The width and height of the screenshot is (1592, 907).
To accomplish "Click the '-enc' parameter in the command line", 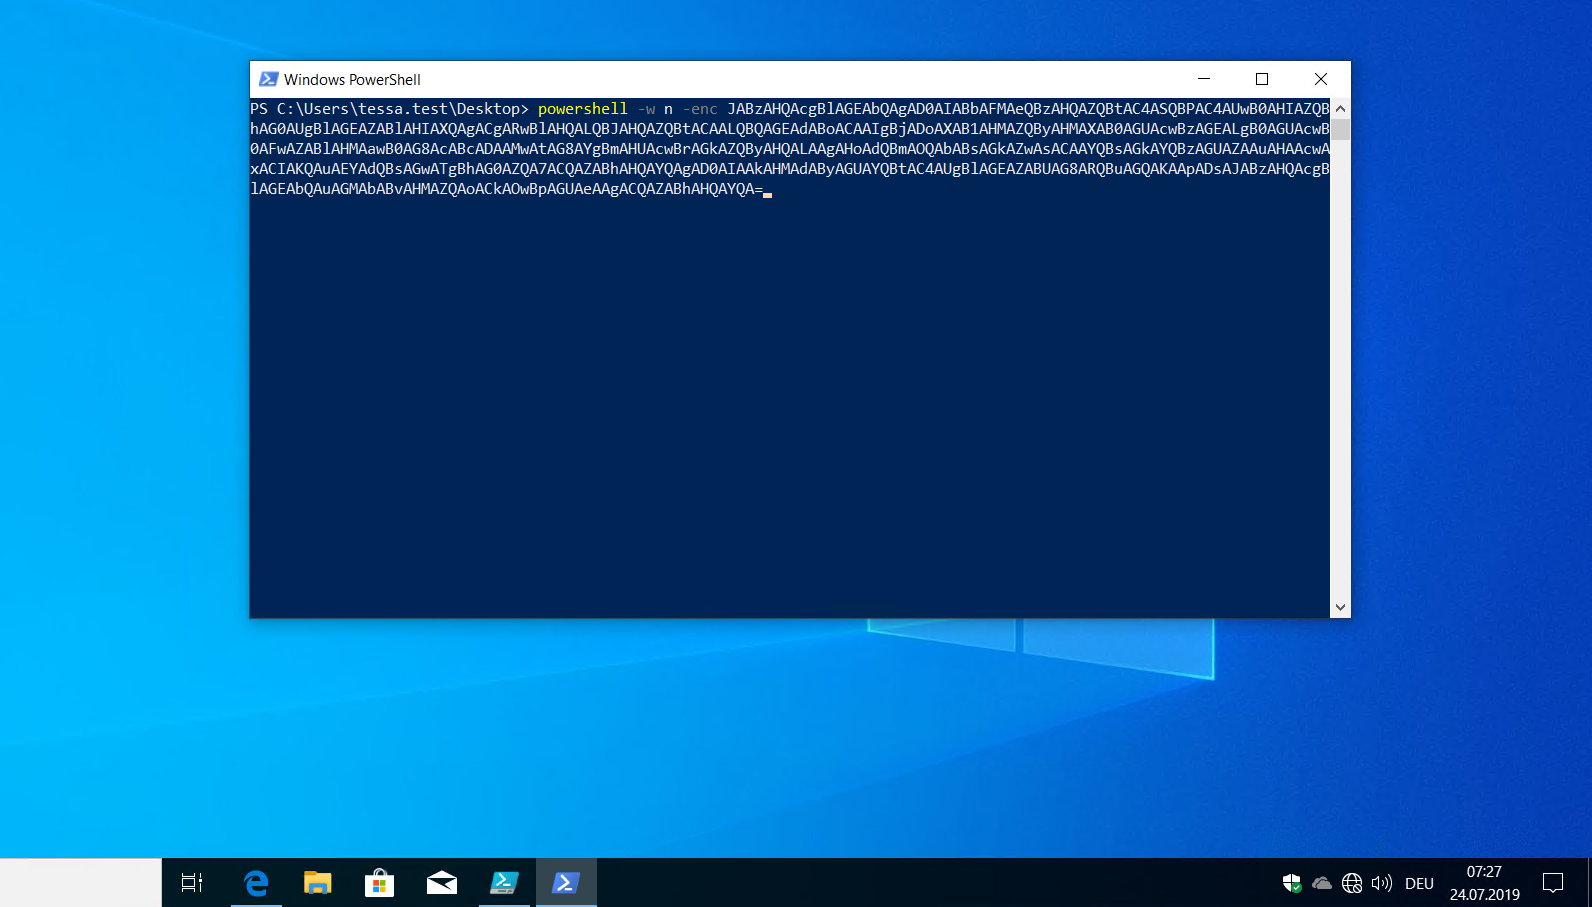I will click(700, 108).
